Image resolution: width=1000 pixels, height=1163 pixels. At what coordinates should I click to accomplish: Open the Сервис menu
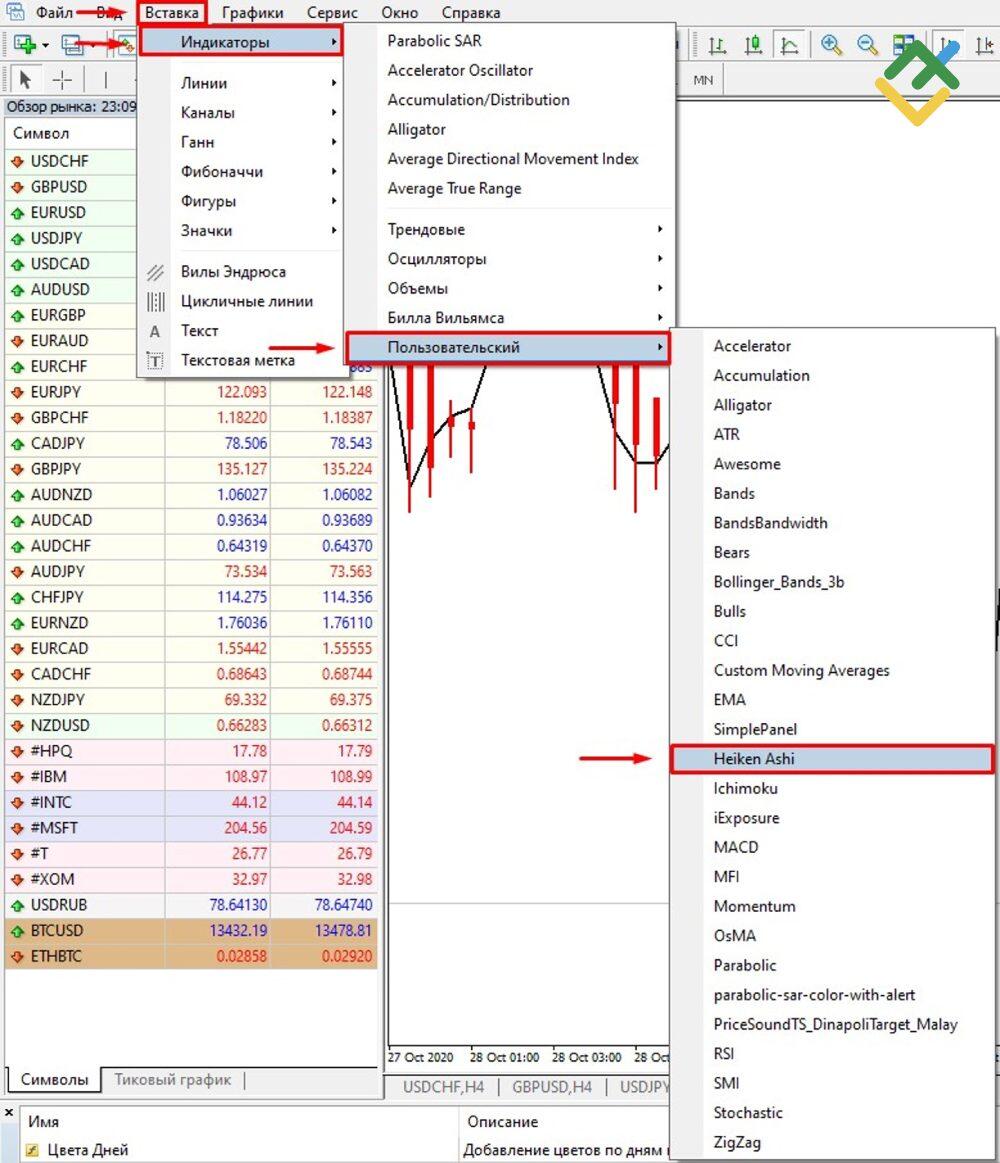(x=332, y=13)
